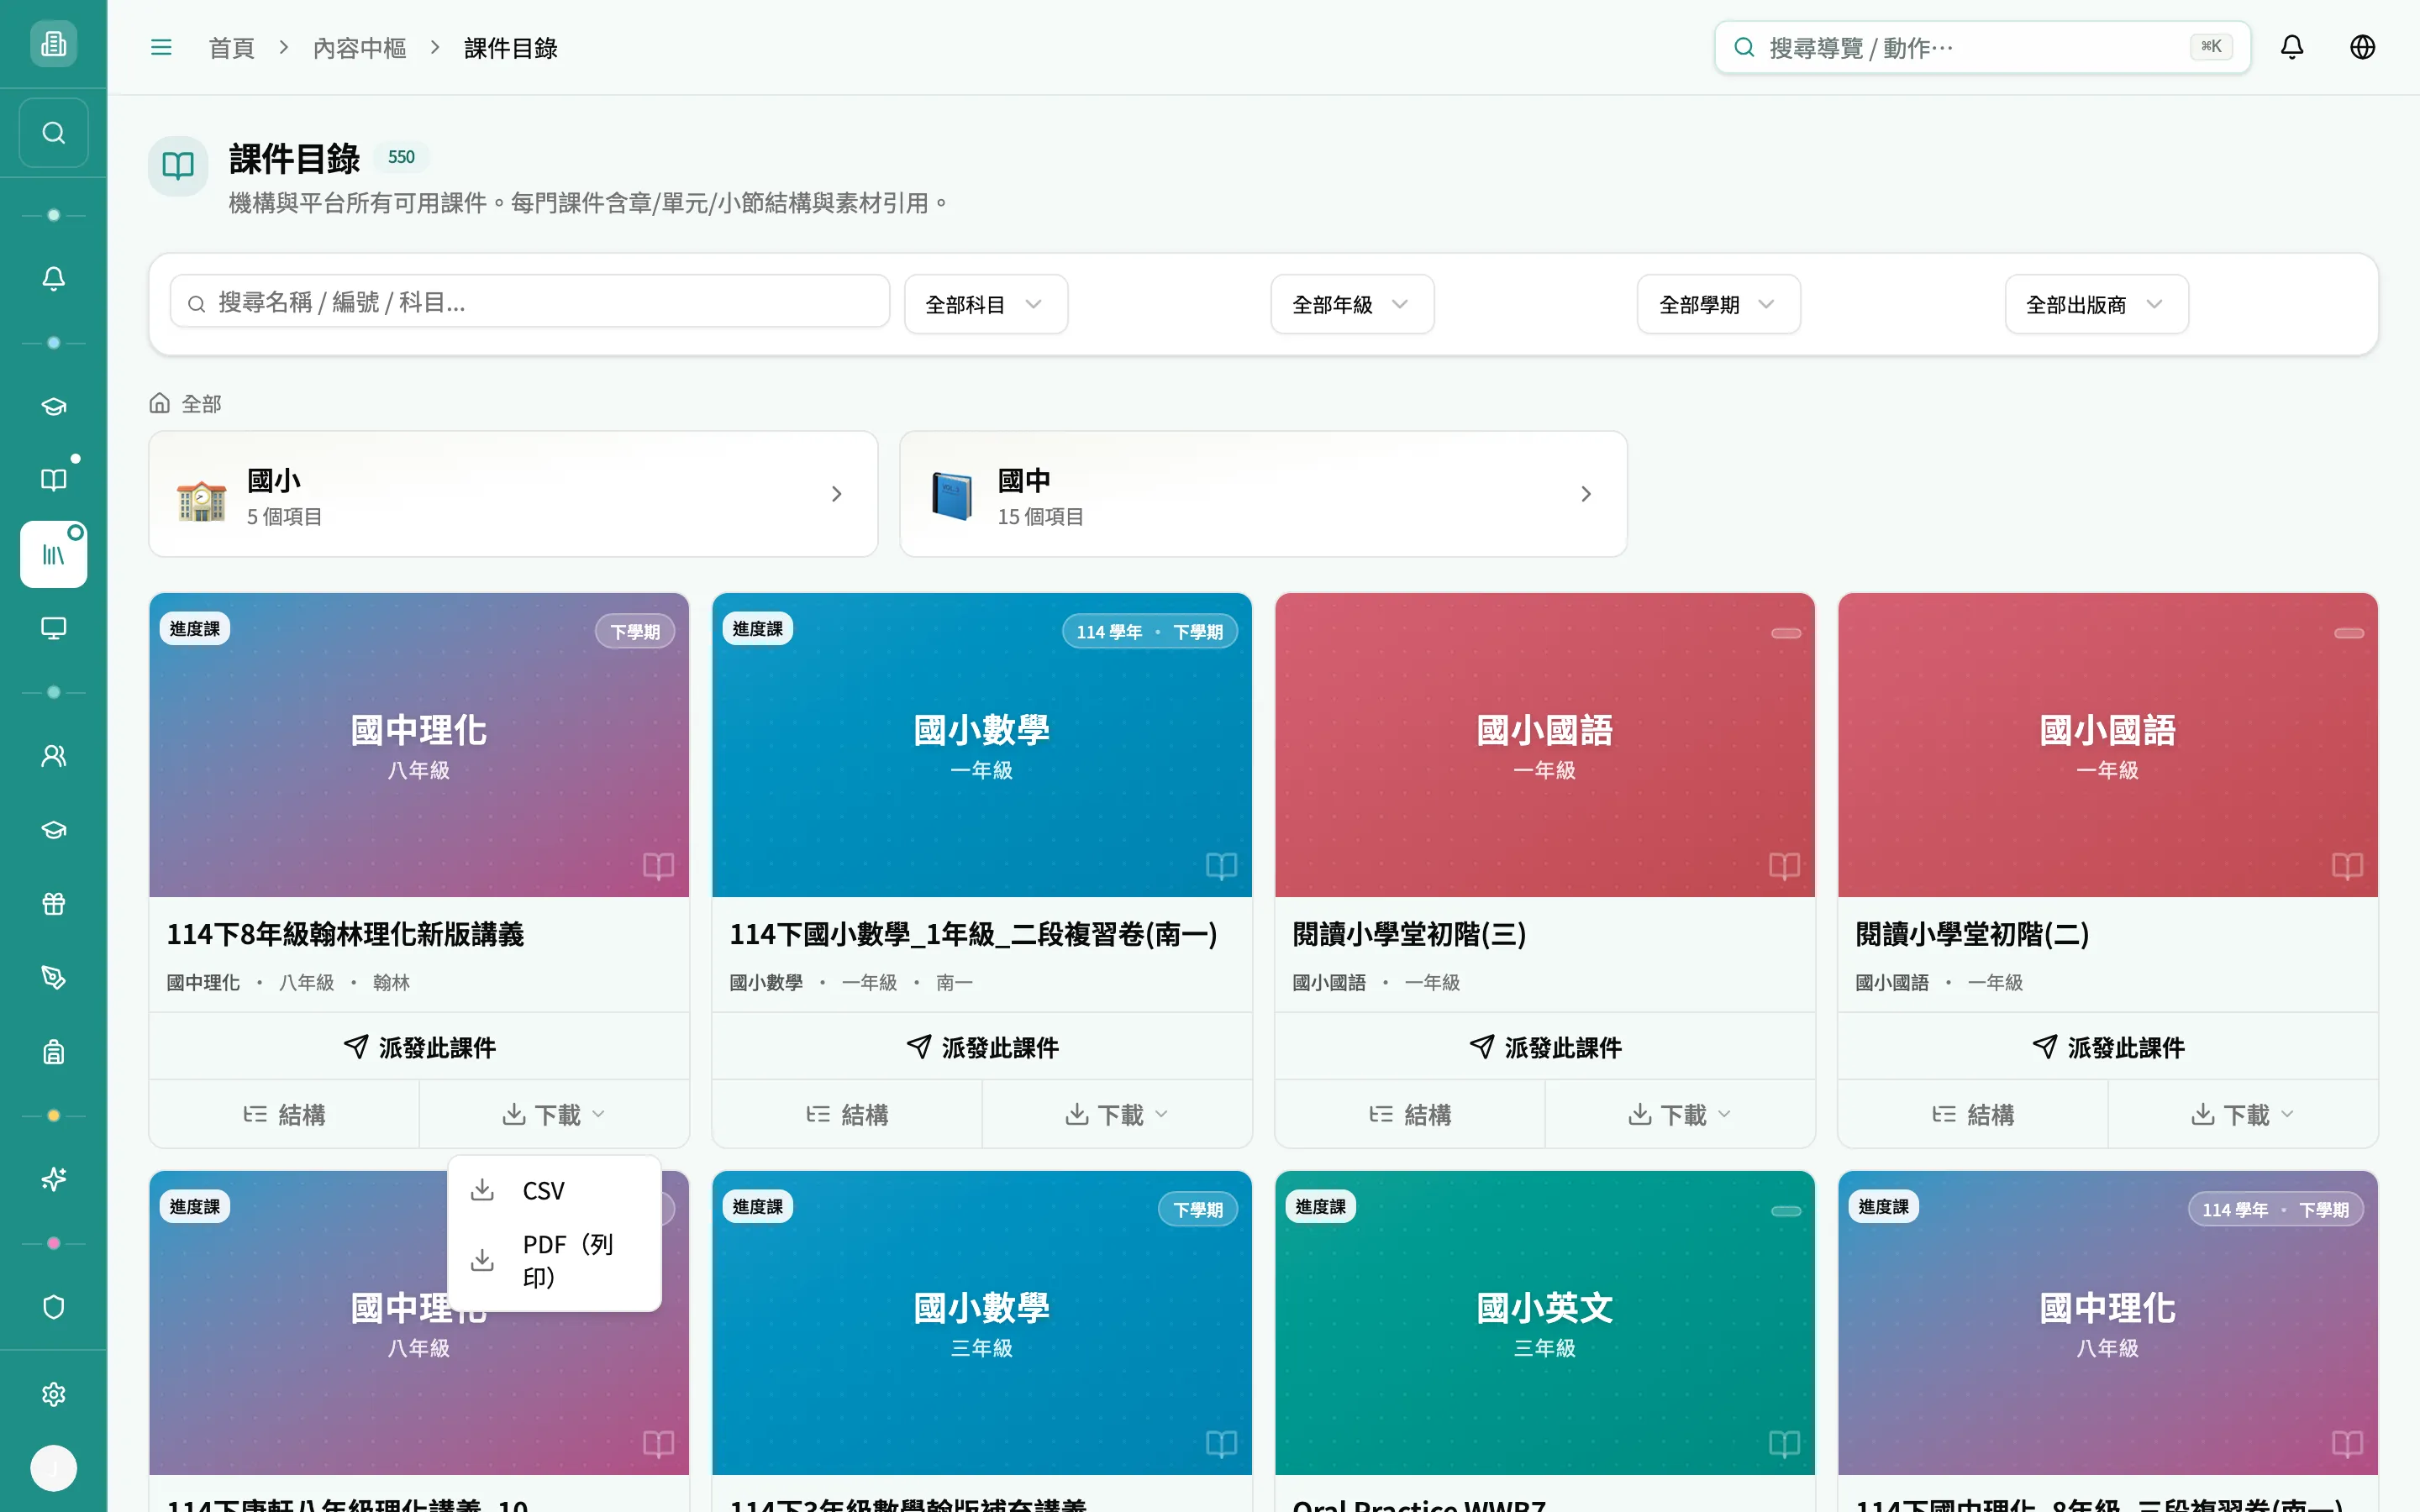Click the user avatar at the sidebar bottom
The height and width of the screenshot is (1512, 2420).
coord(54,1468)
